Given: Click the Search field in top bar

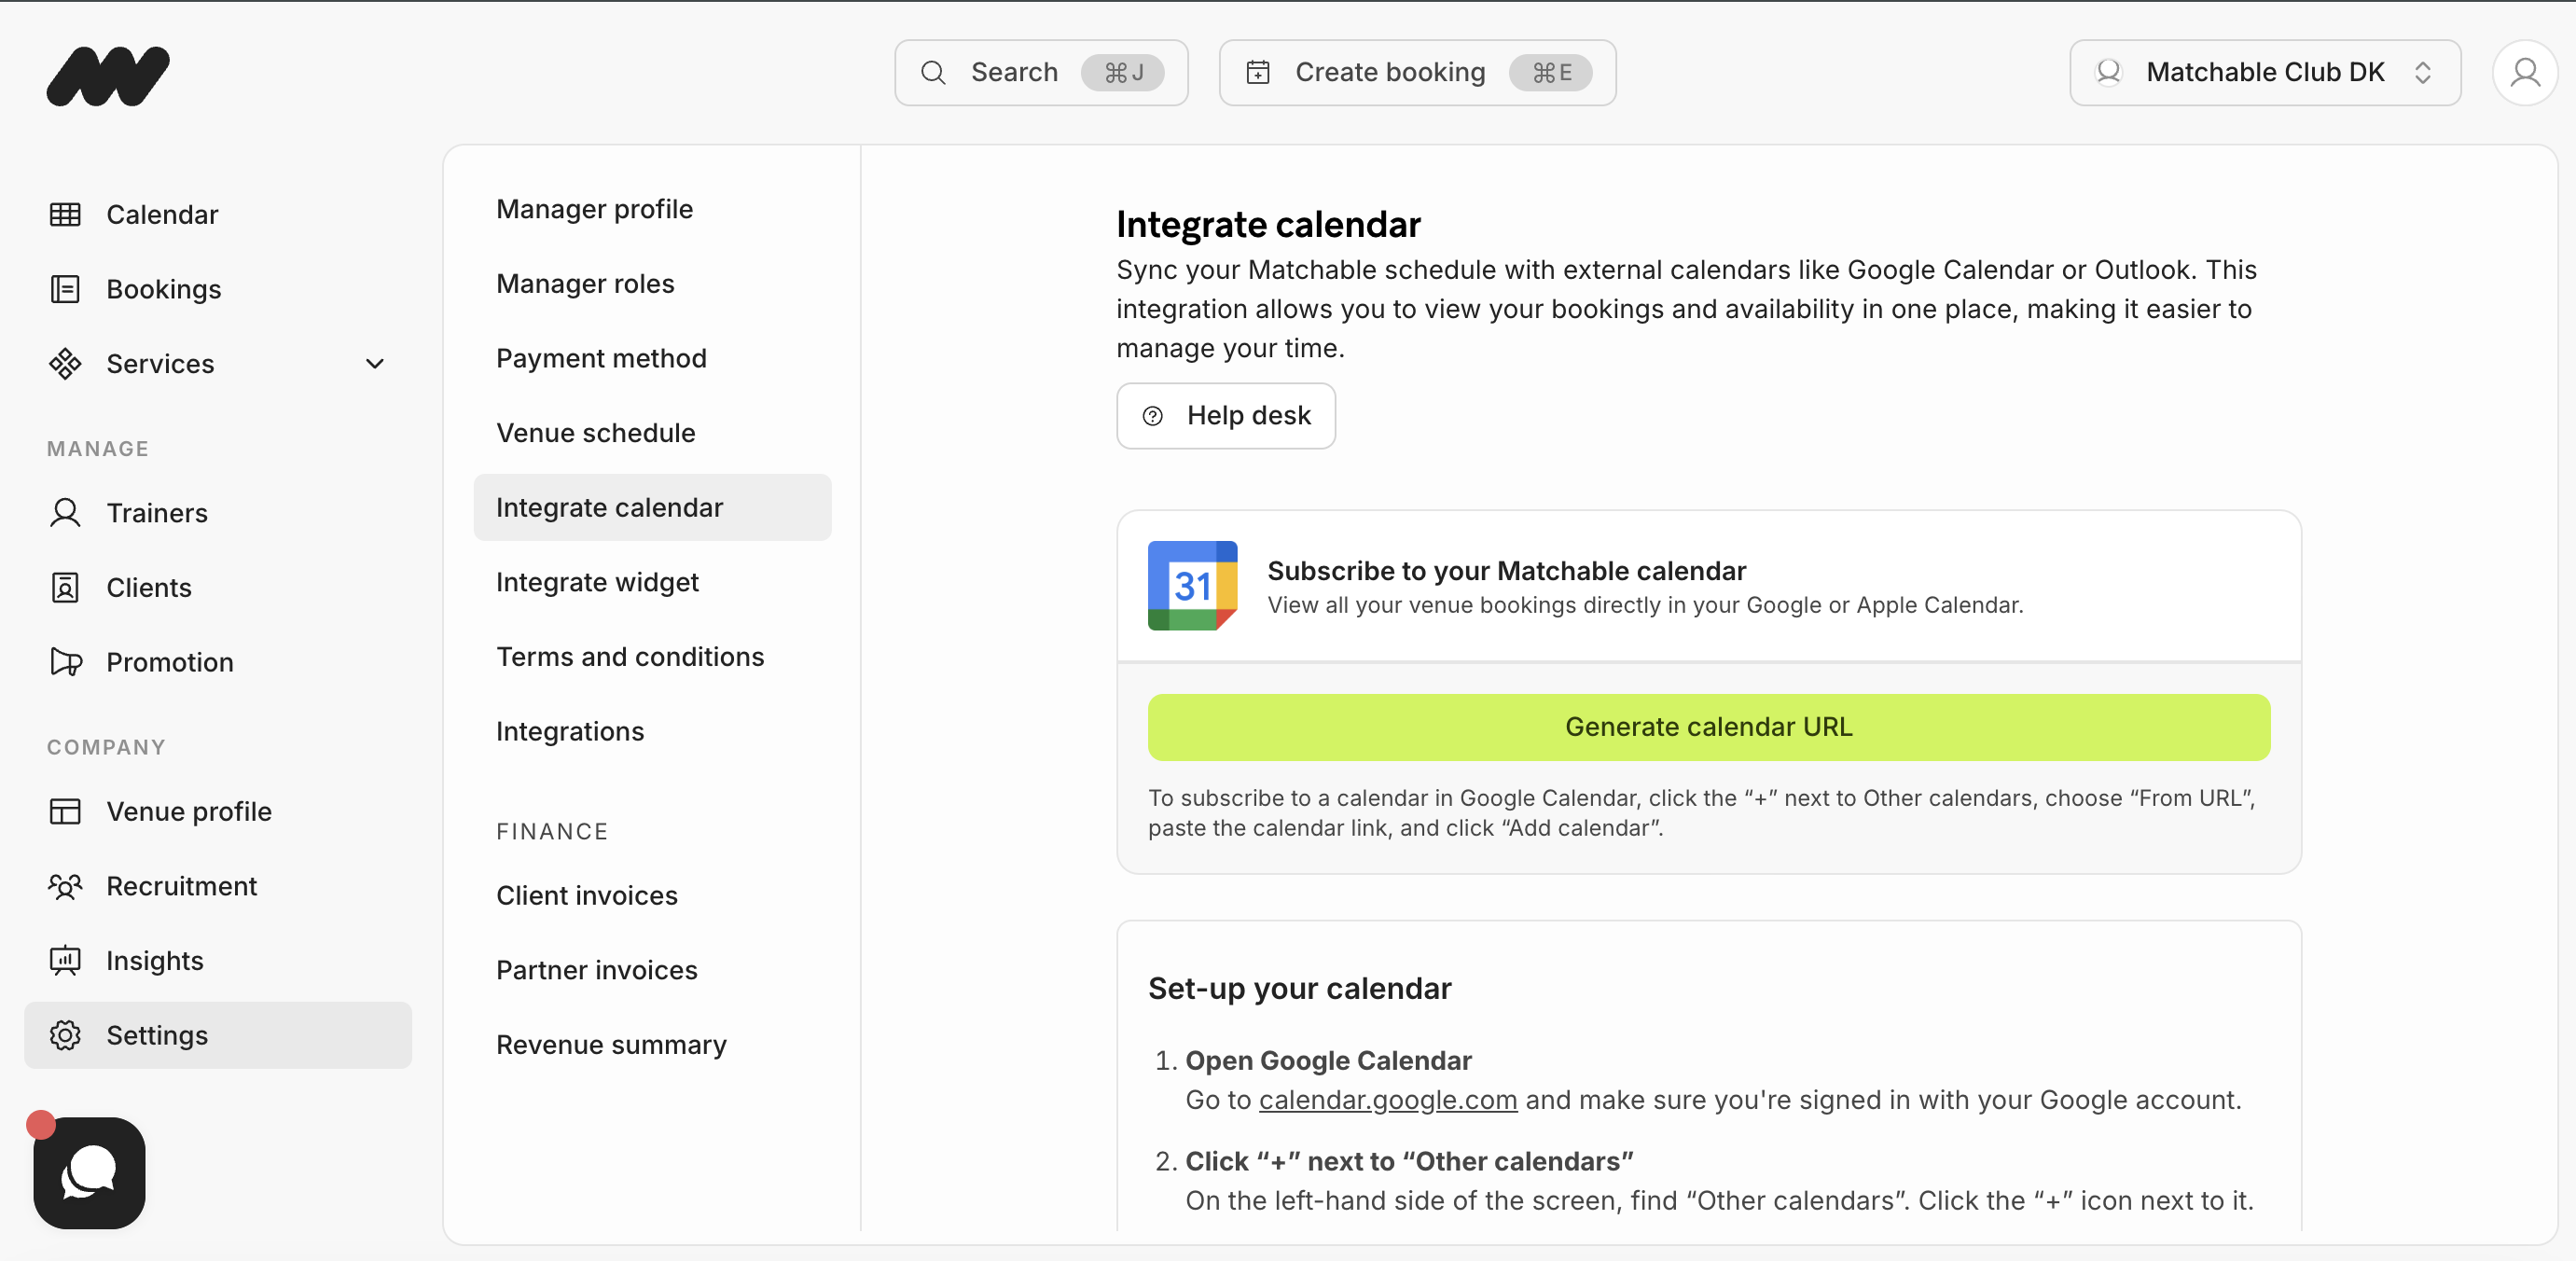Looking at the screenshot, I should click(1040, 73).
